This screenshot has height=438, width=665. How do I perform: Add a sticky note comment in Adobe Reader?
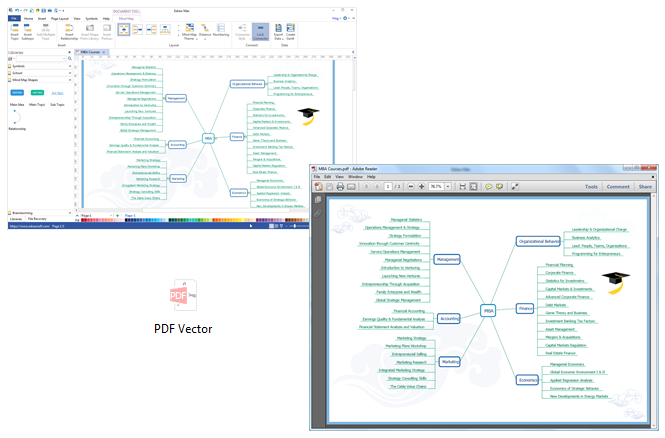point(489,186)
